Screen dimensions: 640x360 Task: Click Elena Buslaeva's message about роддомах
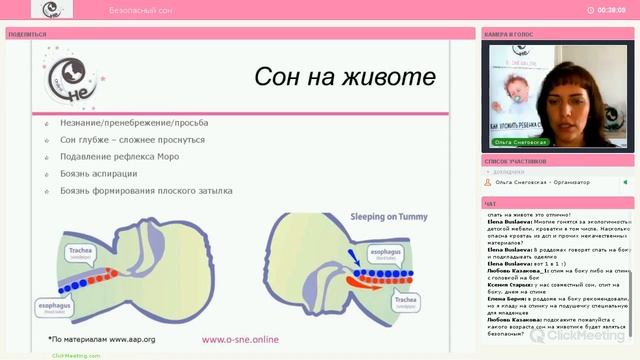point(558,253)
